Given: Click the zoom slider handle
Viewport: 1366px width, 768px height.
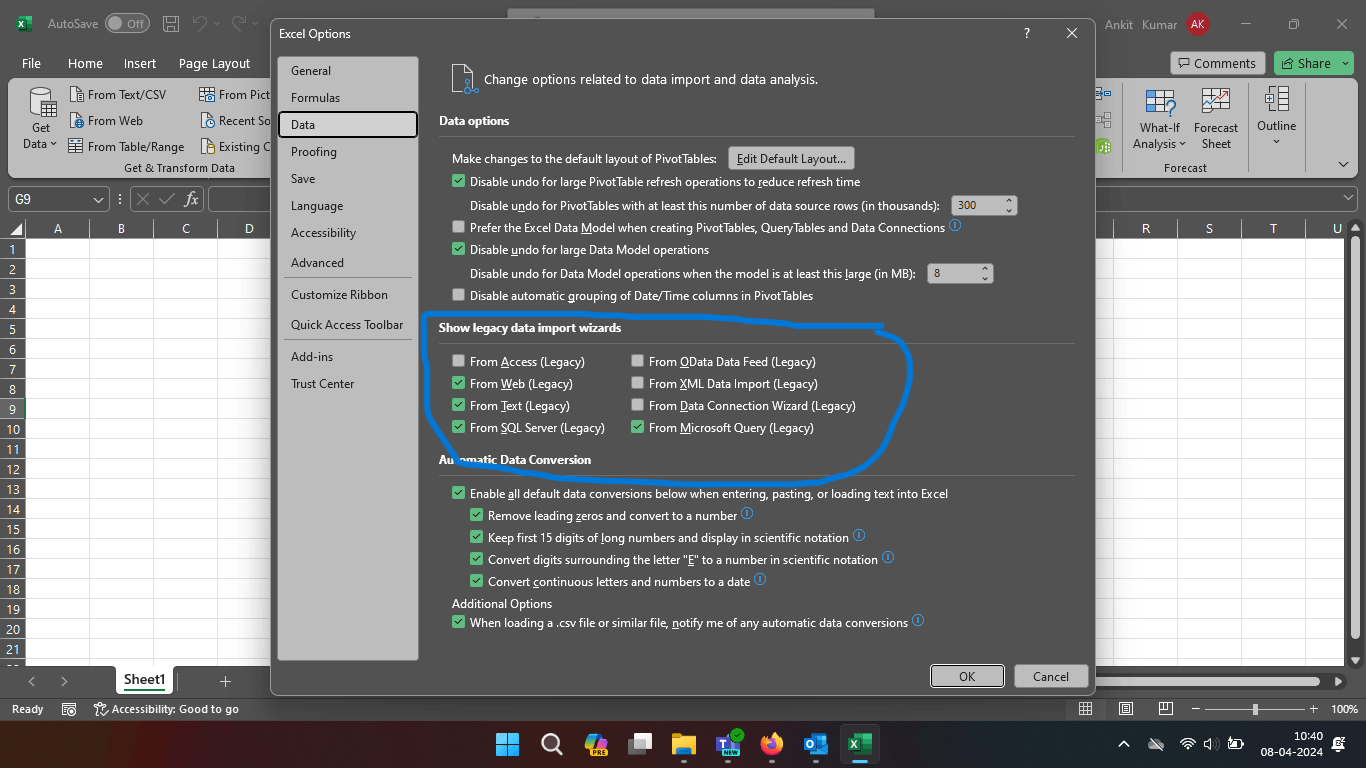Looking at the screenshot, I should 1255,709.
